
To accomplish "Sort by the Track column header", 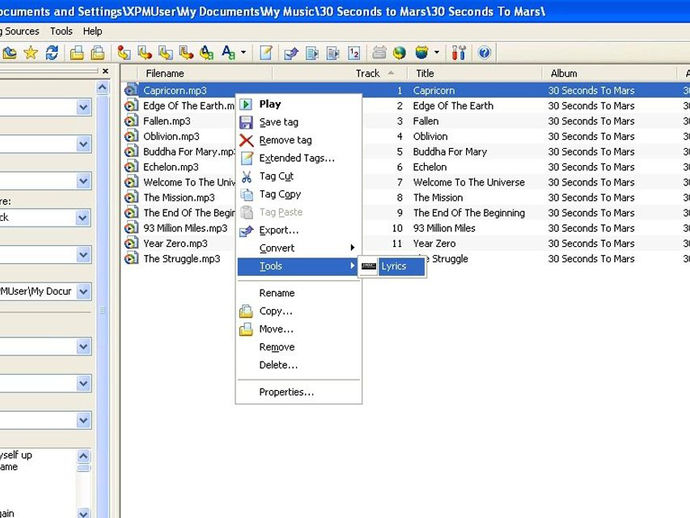I will coord(339,73).
